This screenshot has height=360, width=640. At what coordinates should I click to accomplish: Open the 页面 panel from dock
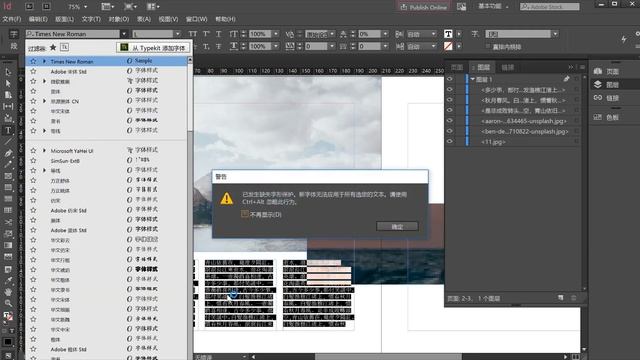tap(607, 71)
